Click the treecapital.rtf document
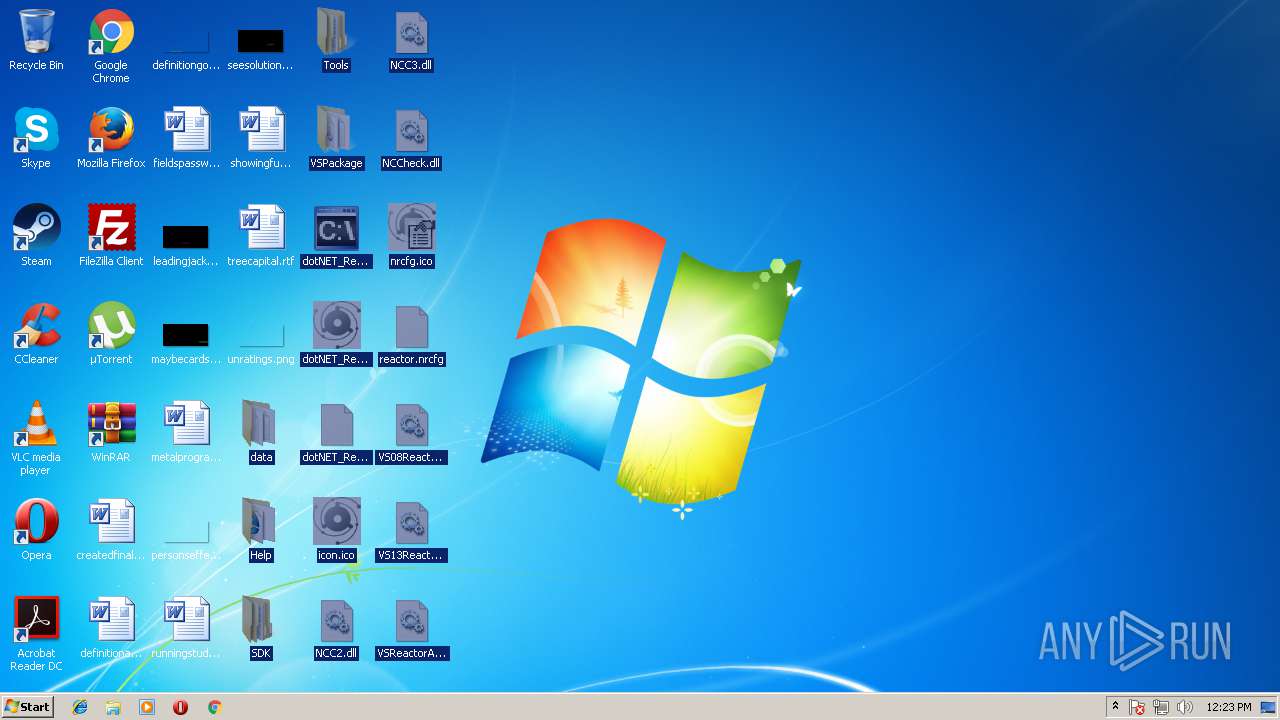The width and height of the screenshot is (1280, 720). click(261, 237)
